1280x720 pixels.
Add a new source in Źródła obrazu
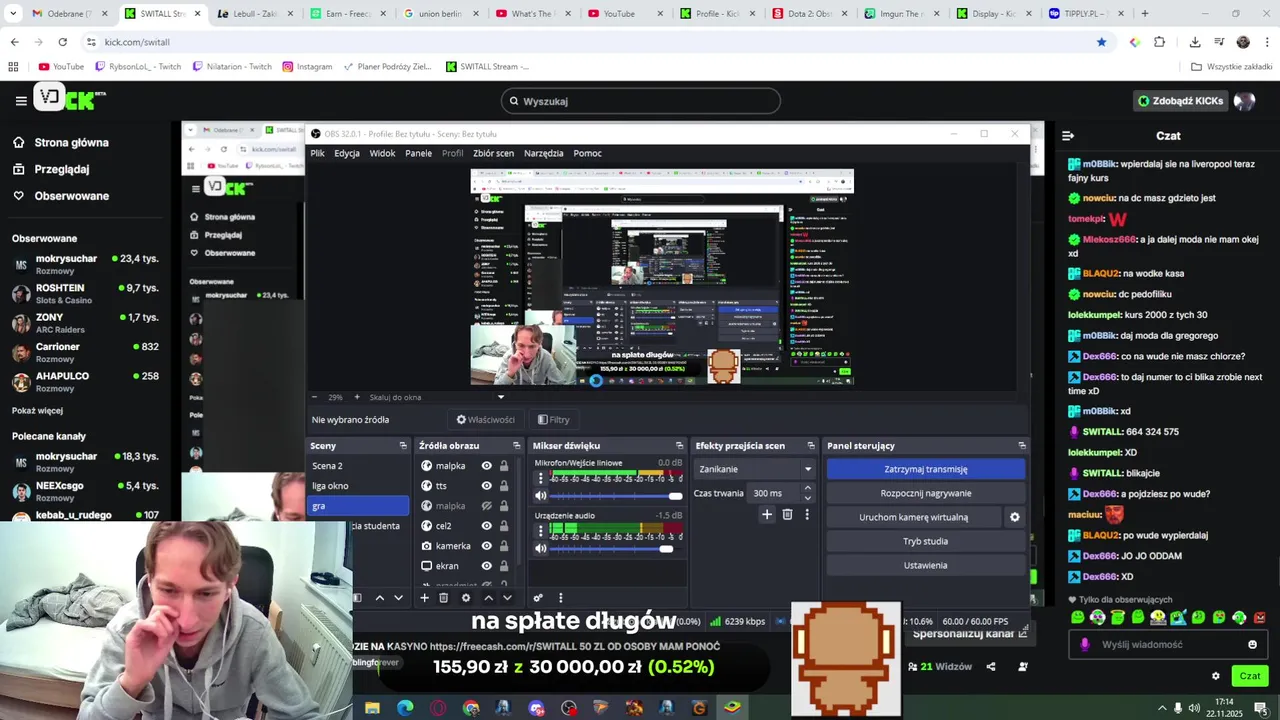coord(424,598)
